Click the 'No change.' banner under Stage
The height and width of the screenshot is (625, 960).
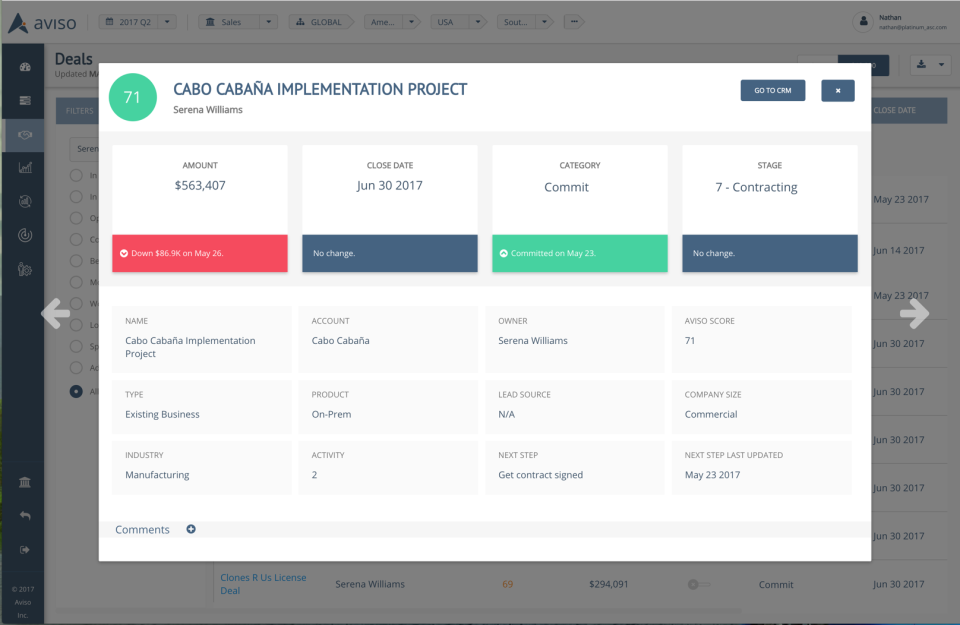770,253
